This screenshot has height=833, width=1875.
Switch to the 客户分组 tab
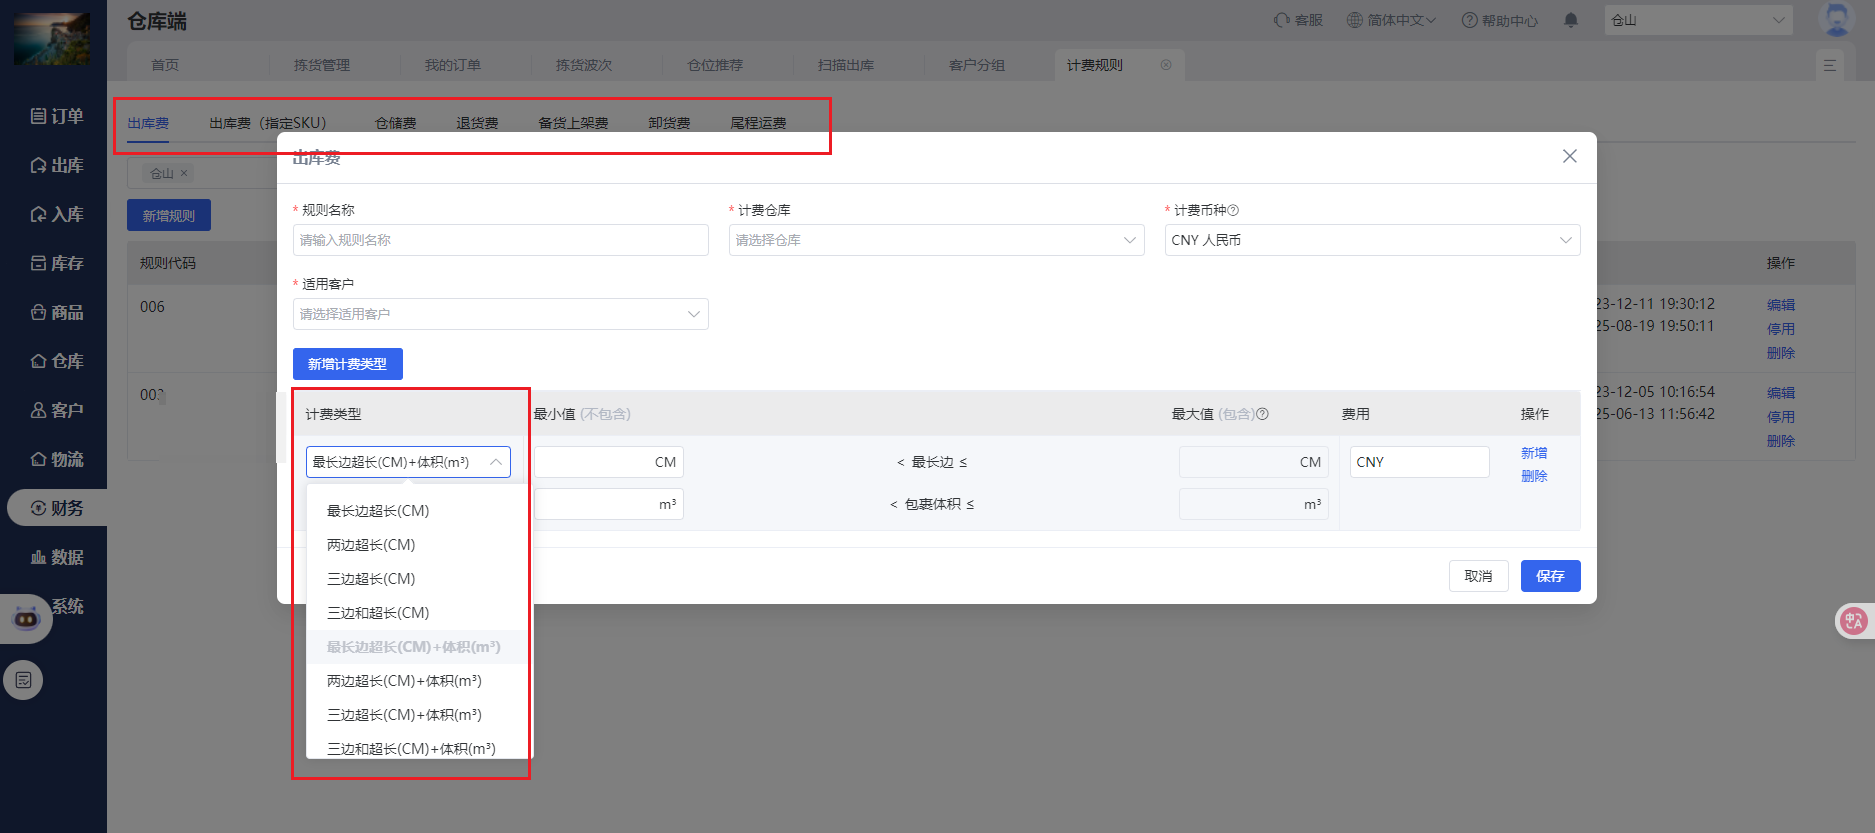977,65
